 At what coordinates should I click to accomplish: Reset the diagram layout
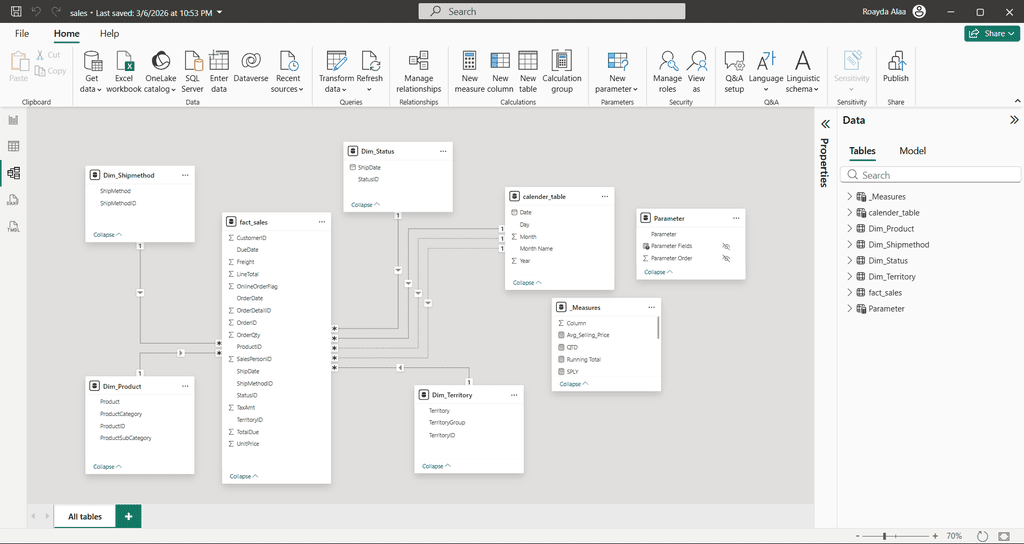click(x=982, y=536)
